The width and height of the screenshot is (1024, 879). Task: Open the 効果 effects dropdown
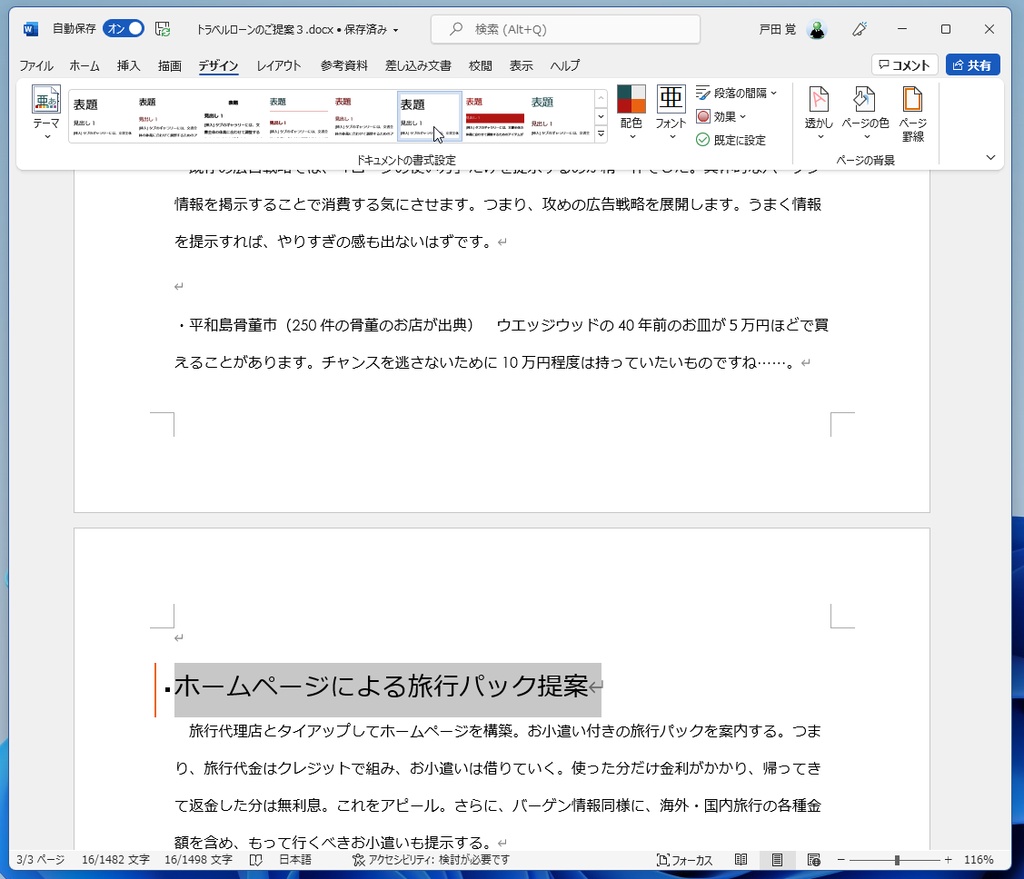(721, 116)
